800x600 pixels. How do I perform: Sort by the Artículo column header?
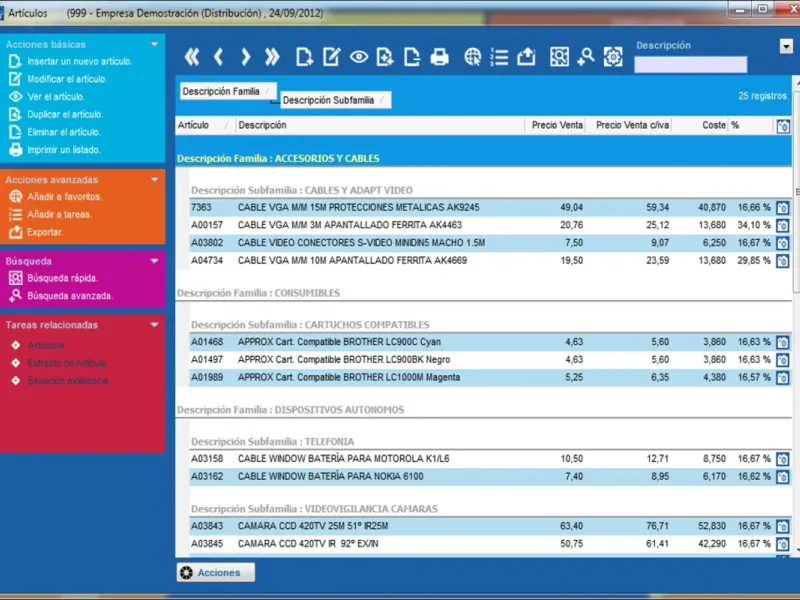click(205, 126)
